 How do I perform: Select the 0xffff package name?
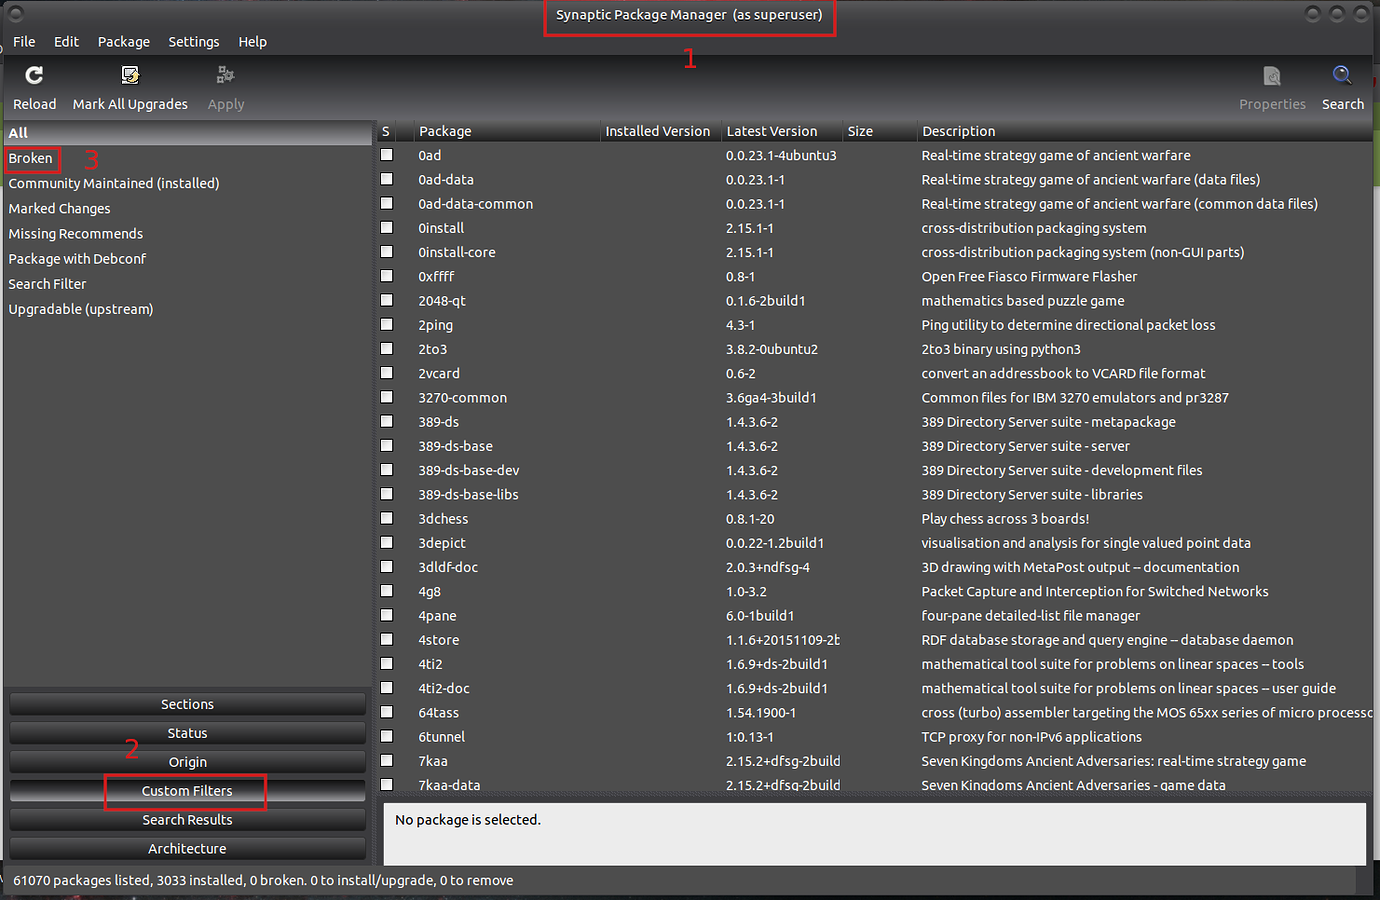pos(436,276)
